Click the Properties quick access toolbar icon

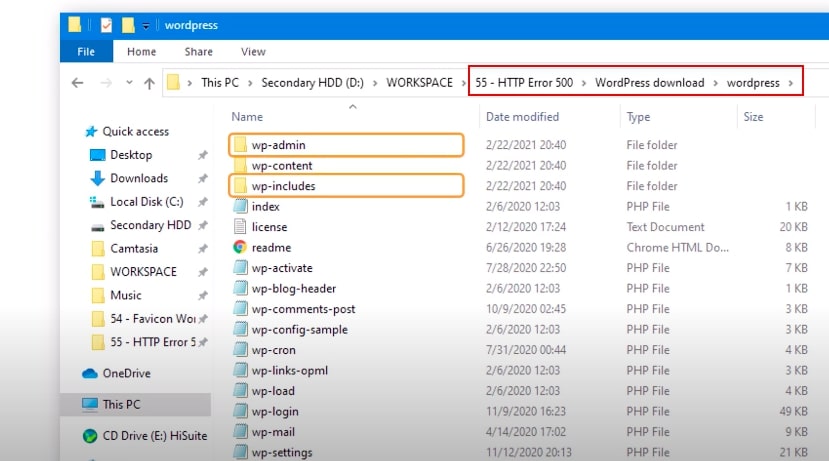pyautogui.click(x=106, y=25)
